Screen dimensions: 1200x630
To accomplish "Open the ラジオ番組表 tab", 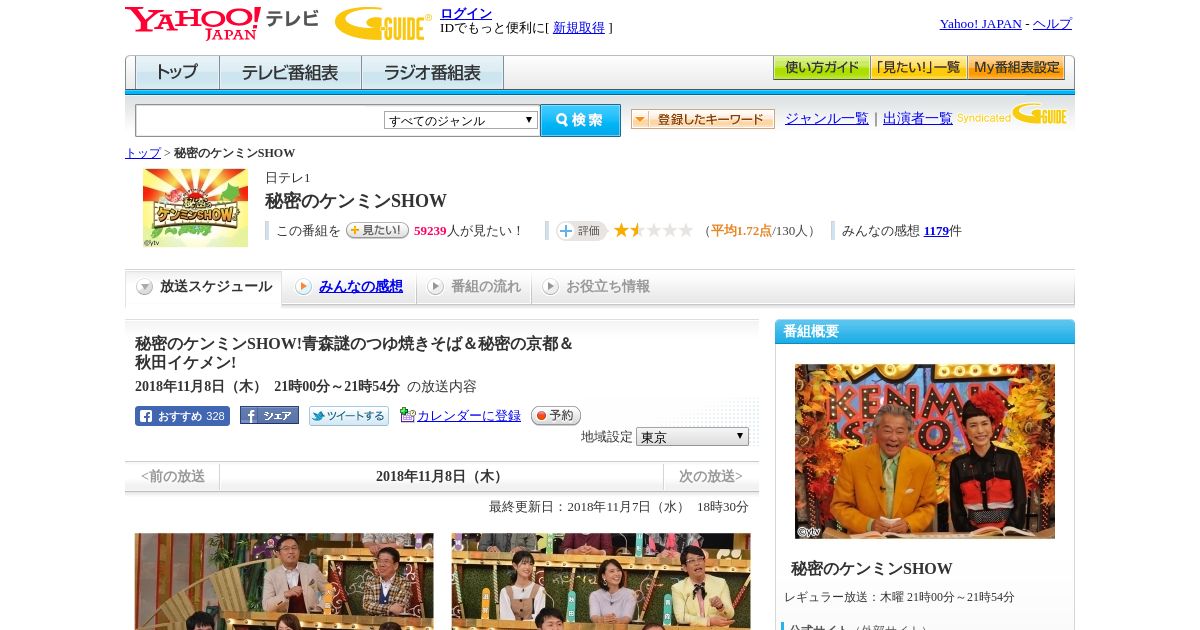I will click(x=432, y=72).
